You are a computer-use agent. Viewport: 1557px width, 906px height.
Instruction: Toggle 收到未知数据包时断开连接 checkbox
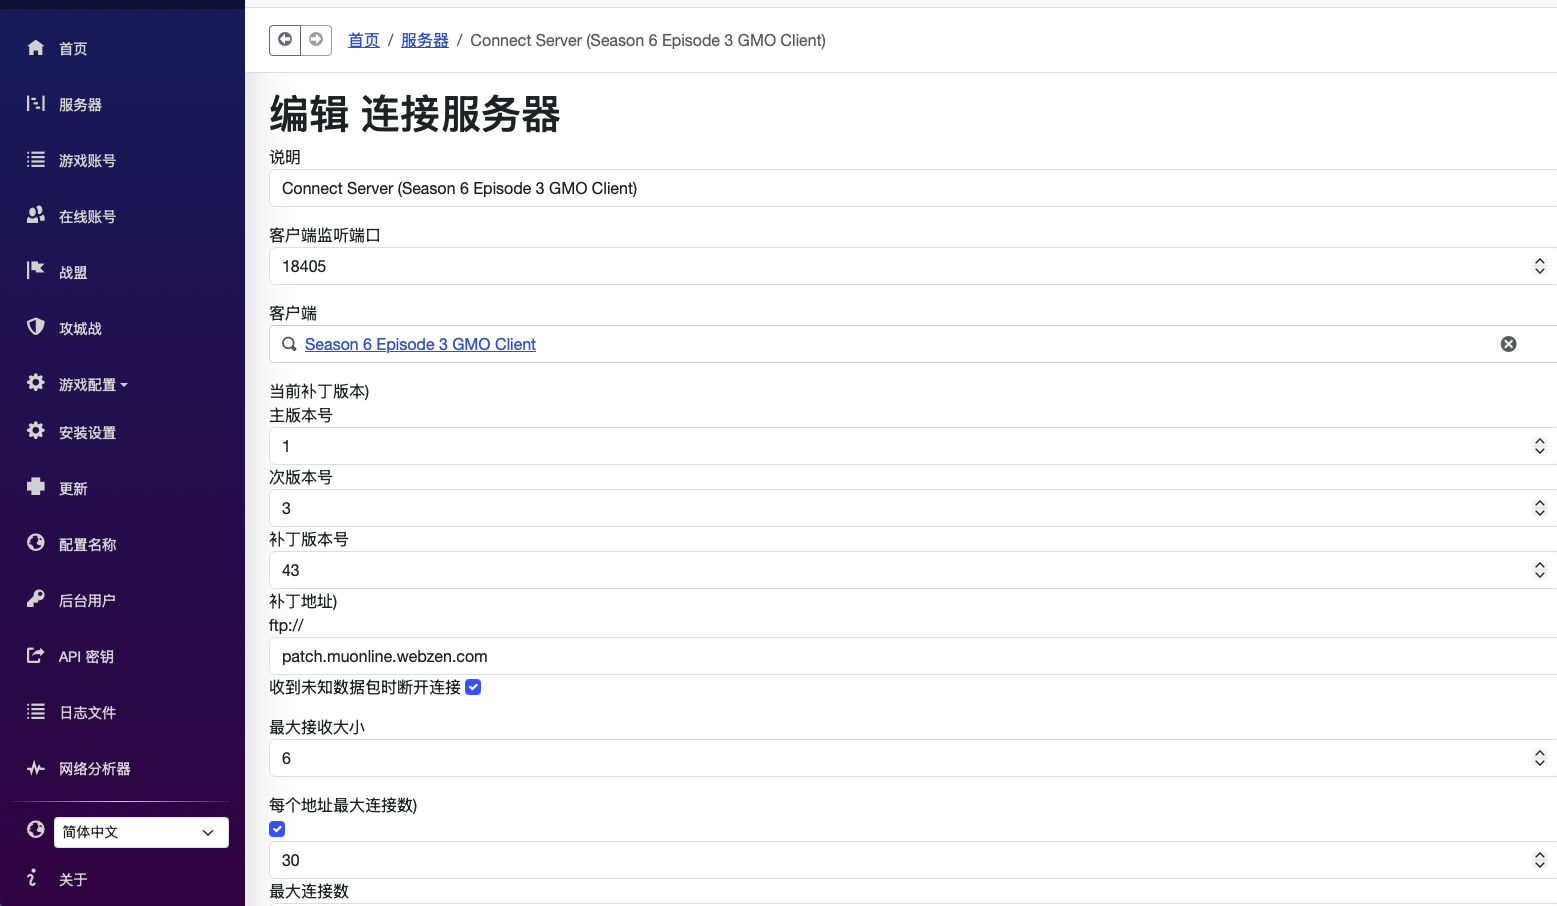coord(474,687)
